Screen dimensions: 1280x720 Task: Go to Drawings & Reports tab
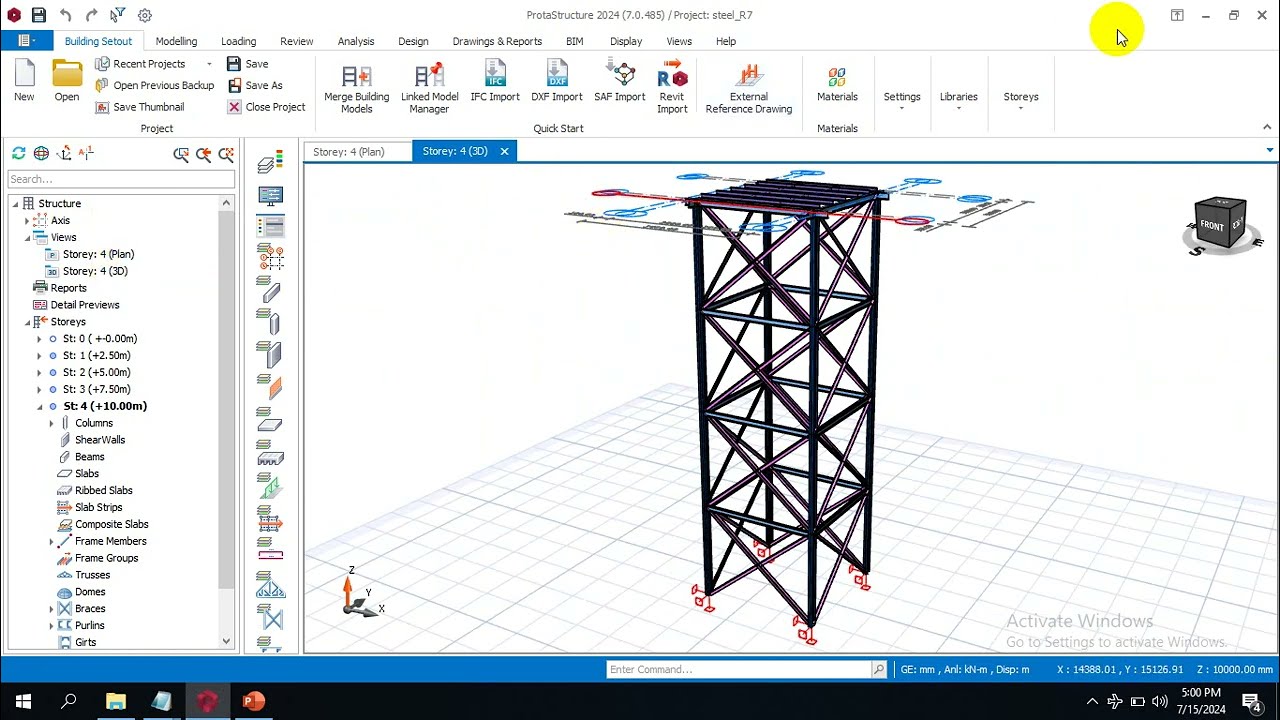[497, 41]
